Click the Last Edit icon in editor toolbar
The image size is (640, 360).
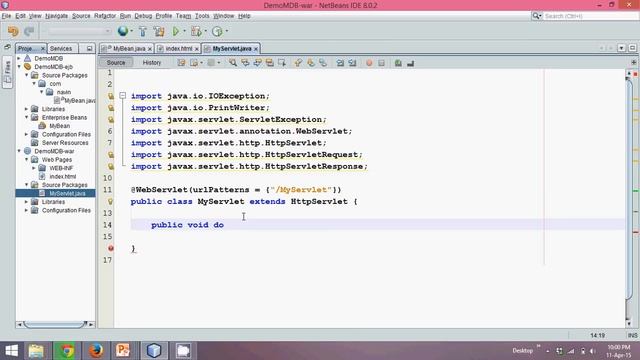[x=181, y=63]
